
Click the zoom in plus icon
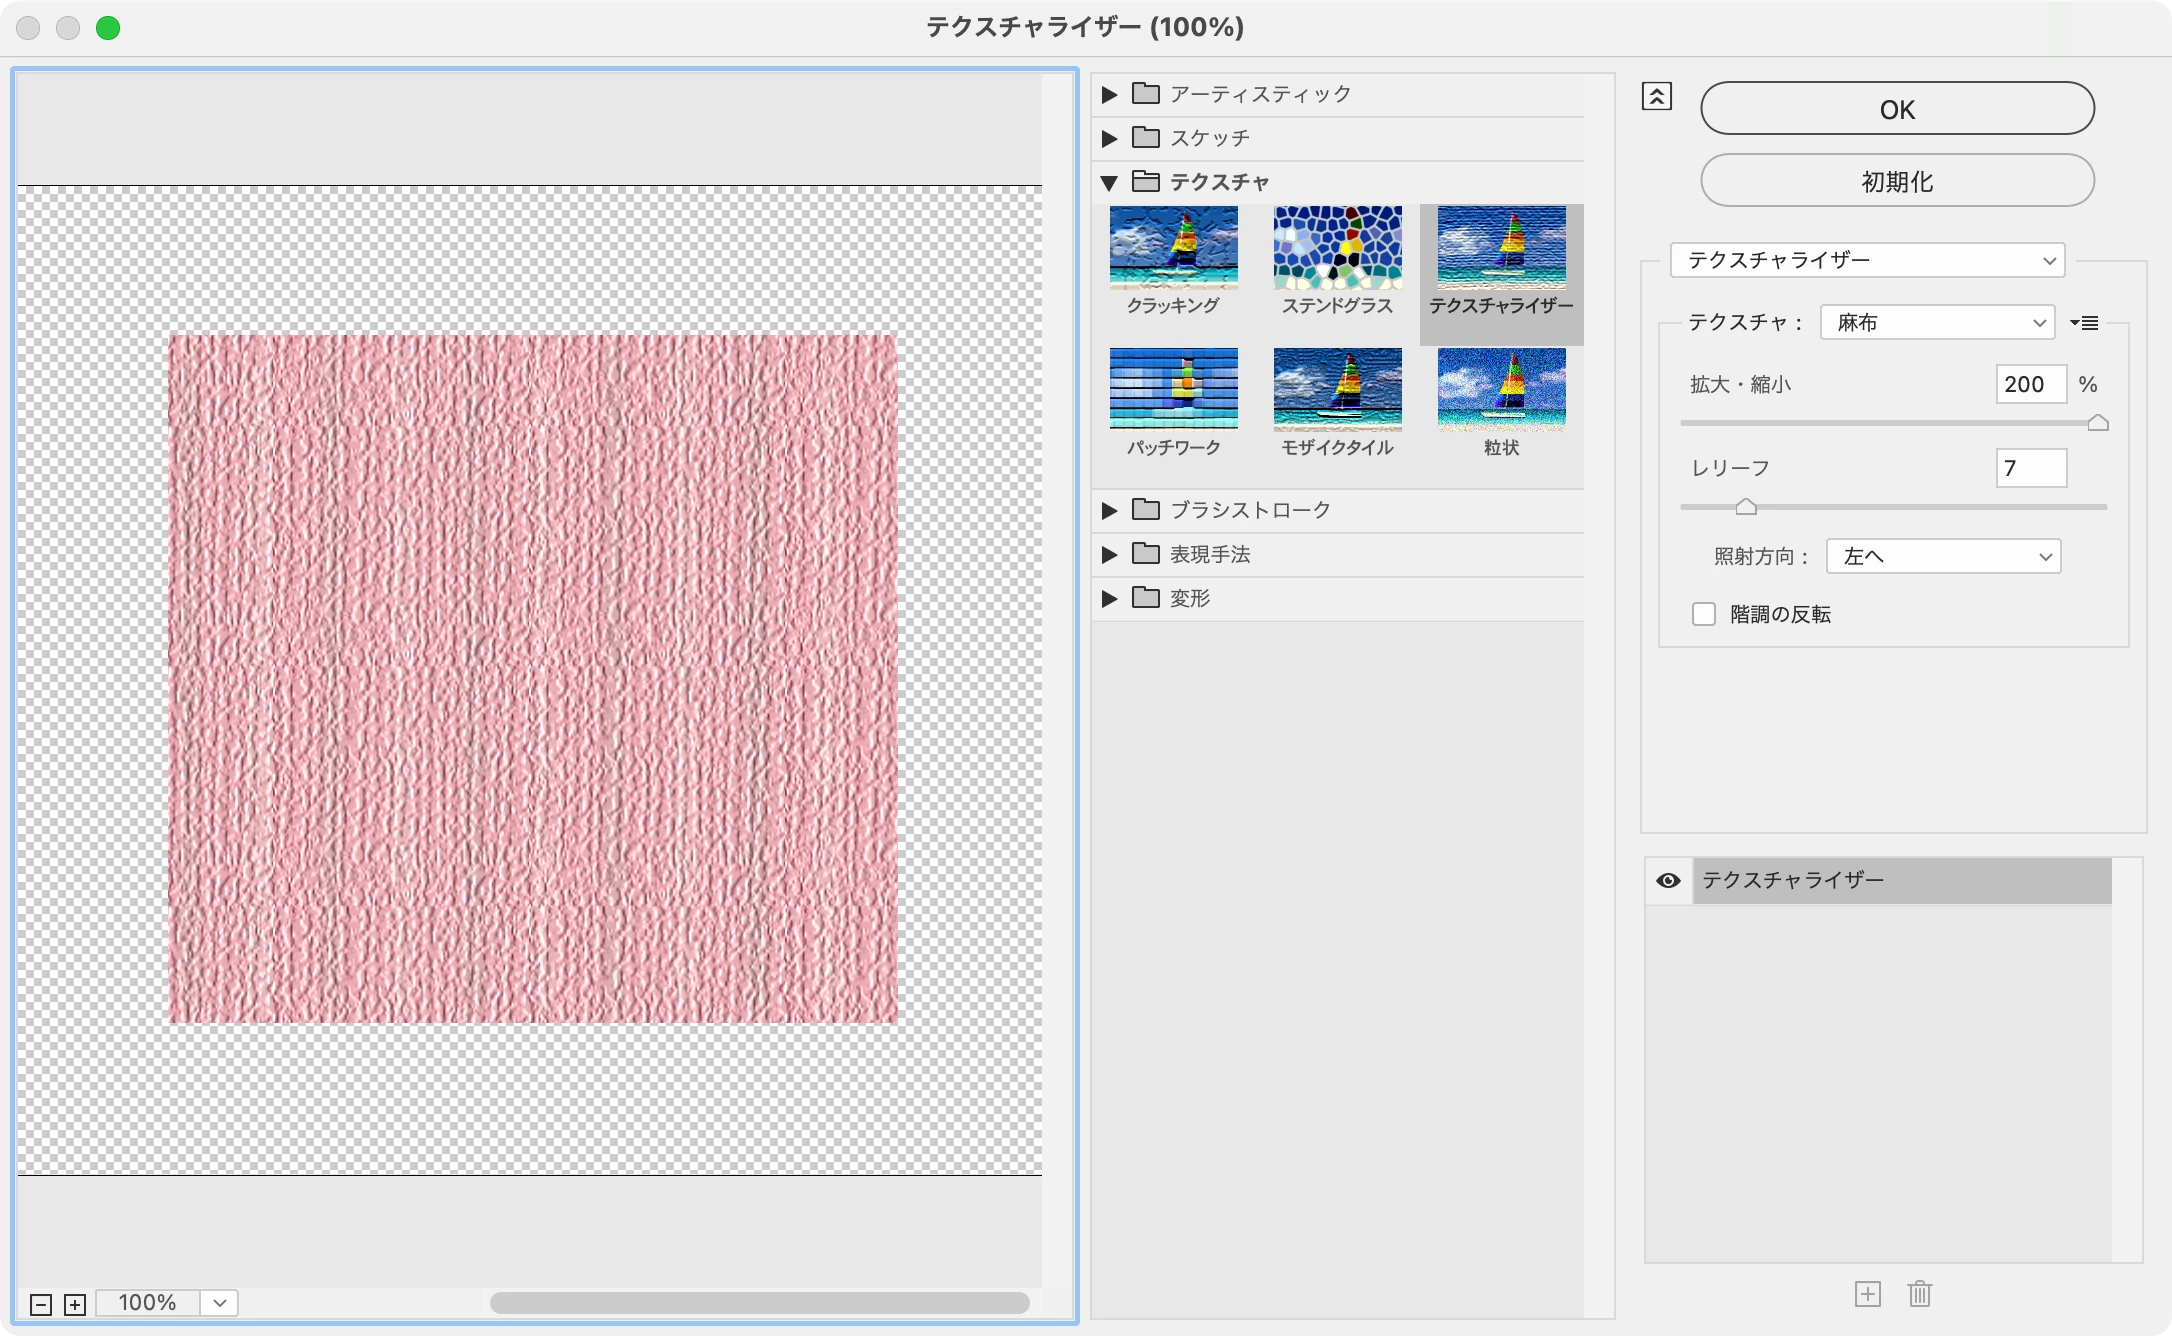click(x=75, y=1304)
